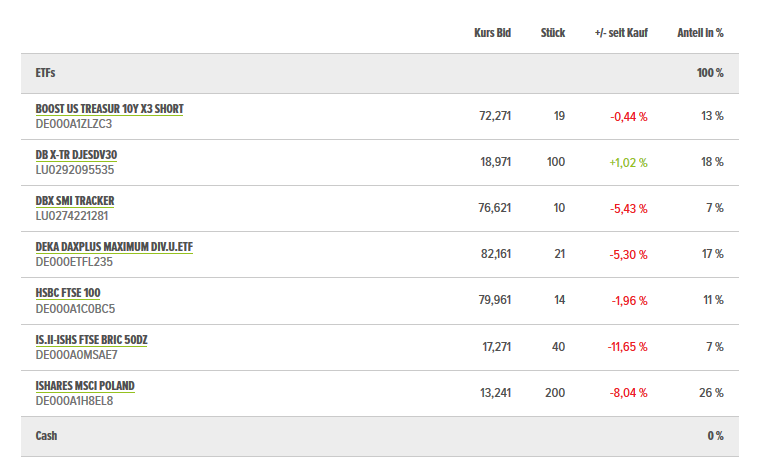Image resolution: width=759 pixels, height=468 pixels.
Task: Click the 100 % total in ETFs row
Action: point(710,73)
